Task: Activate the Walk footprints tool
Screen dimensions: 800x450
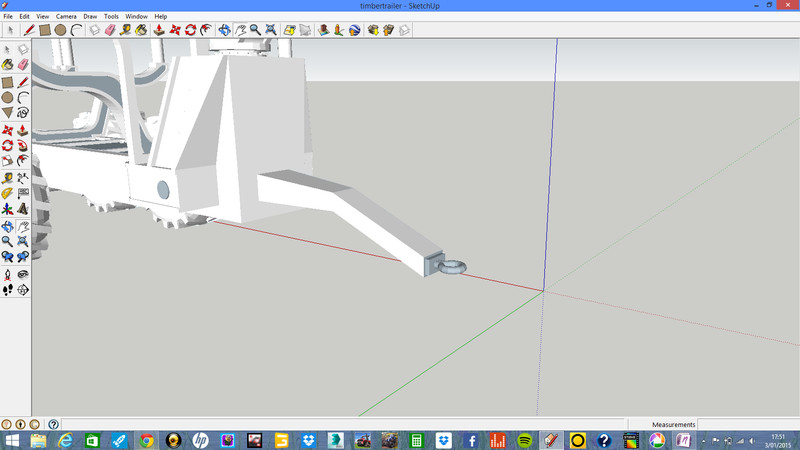Action: tap(8, 290)
